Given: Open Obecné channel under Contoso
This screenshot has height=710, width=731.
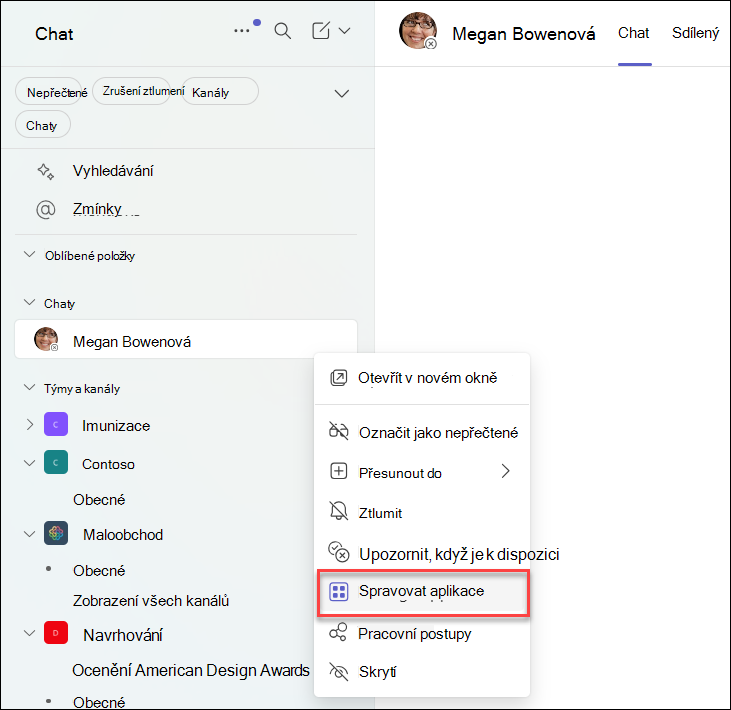Looking at the screenshot, I should pos(99,500).
